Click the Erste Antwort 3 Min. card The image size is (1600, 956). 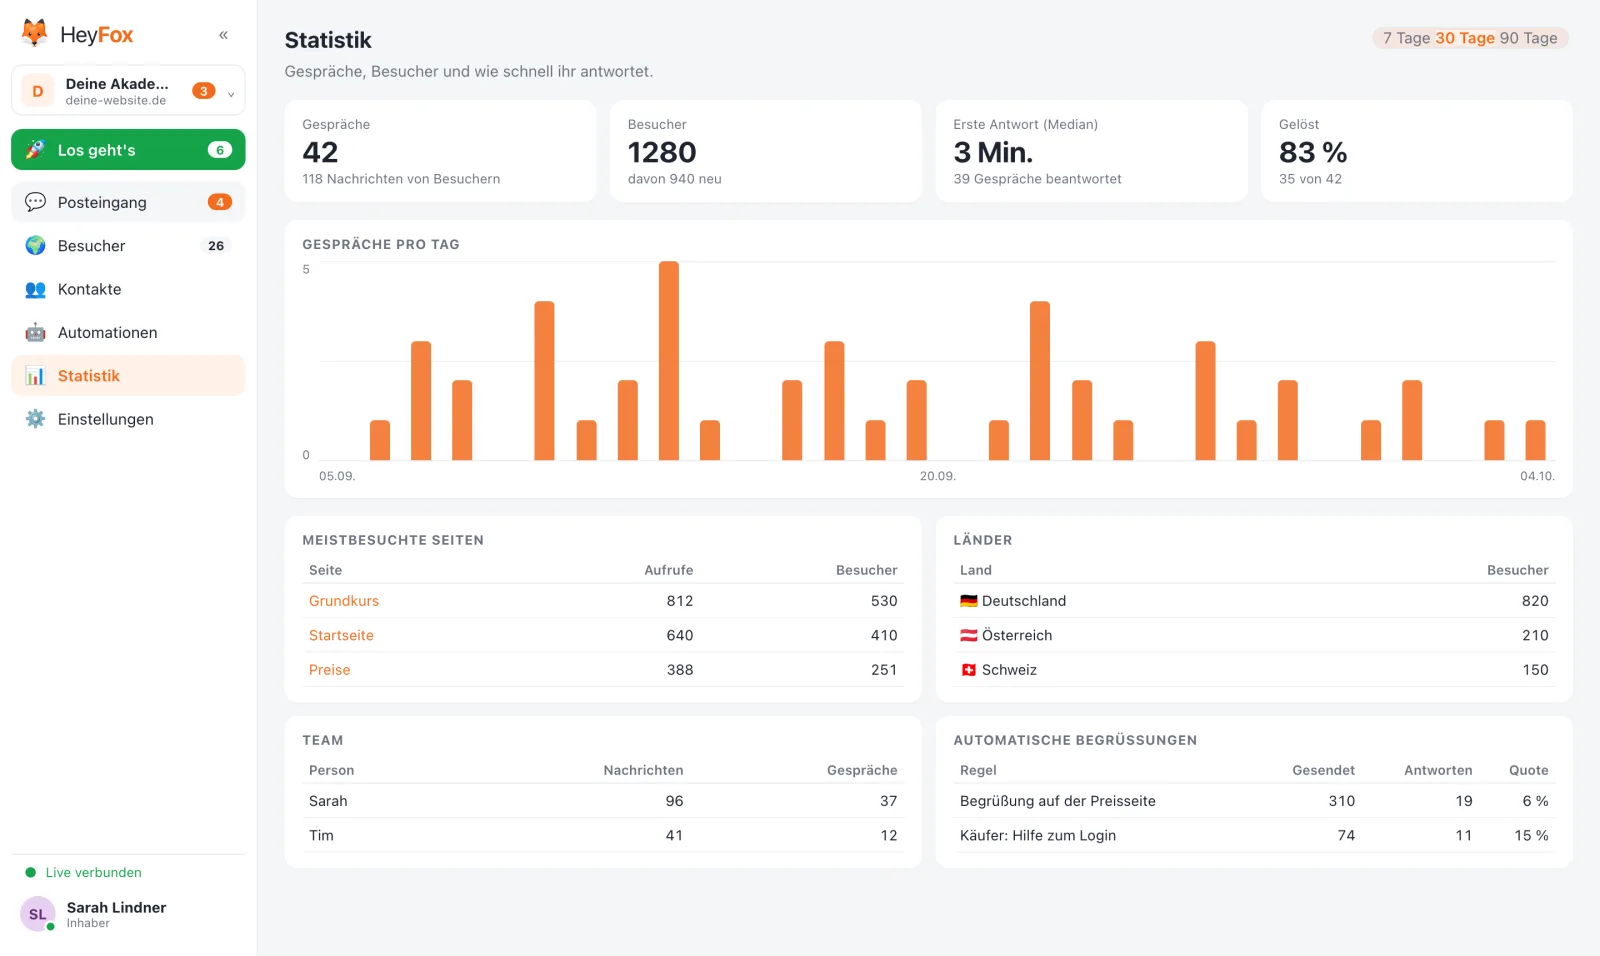[x=1092, y=151]
